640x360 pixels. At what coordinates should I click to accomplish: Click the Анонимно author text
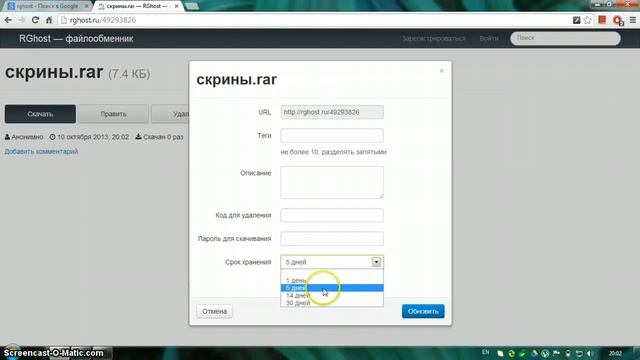click(x=27, y=137)
